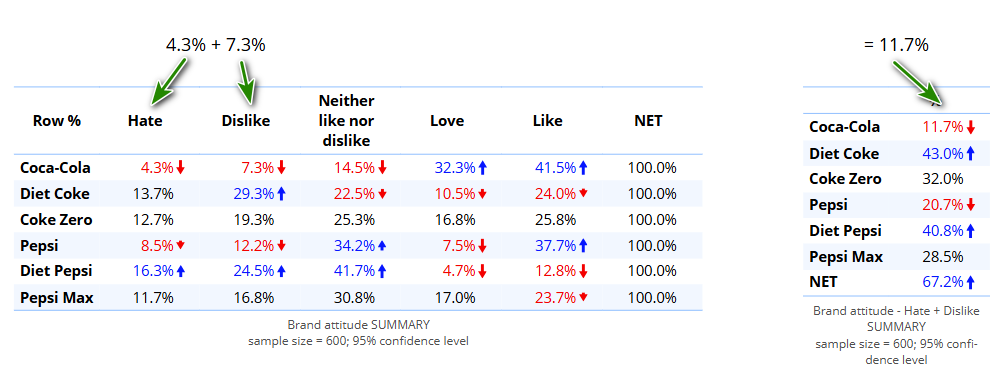Click the red down arrow beside Diet Pepsi Love 4.7%
Viewport: 1008px width, 377px height.
tap(483, 271)
